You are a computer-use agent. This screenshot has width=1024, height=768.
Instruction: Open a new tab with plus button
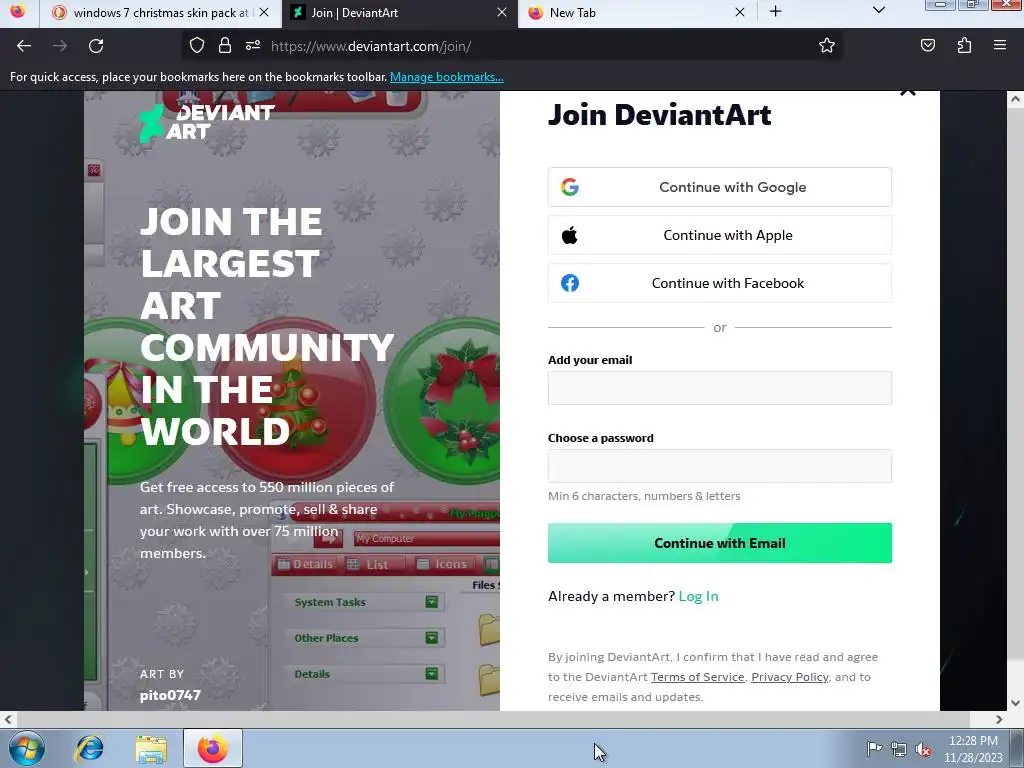tap(775, 12)
